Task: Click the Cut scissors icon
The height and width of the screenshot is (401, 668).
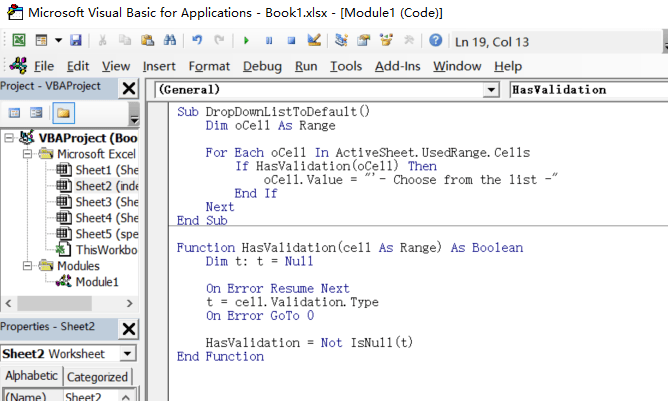Action: click(x=102, y=40)
